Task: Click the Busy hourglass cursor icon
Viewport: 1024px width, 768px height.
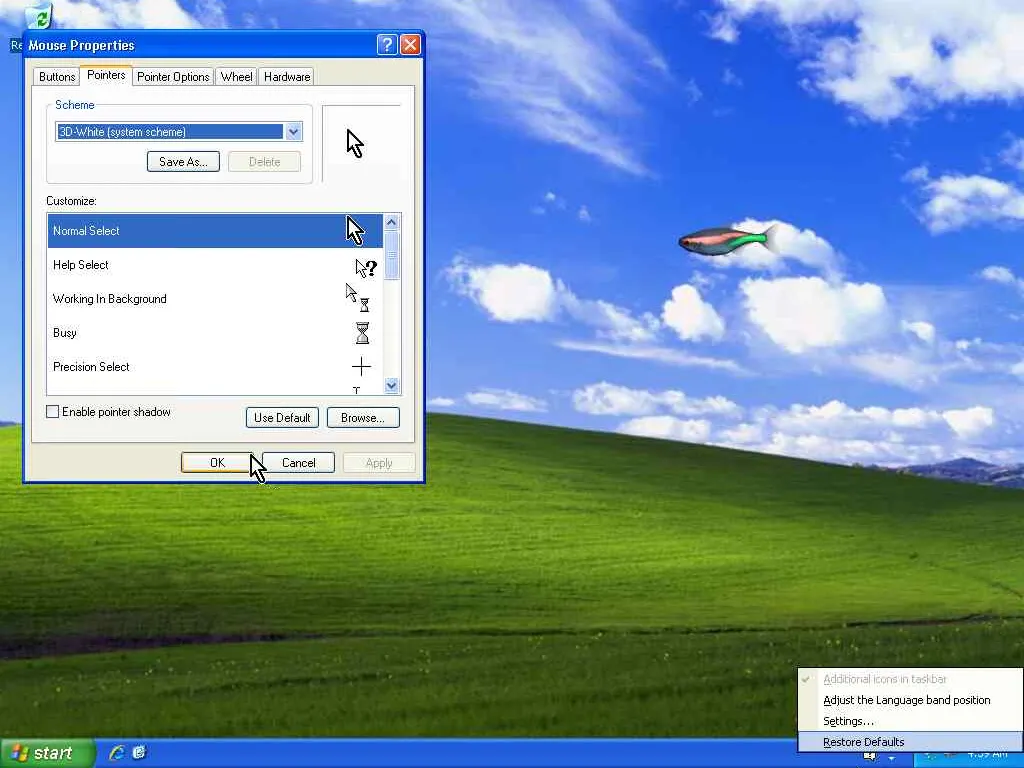Action: click(x=362, y=332)
